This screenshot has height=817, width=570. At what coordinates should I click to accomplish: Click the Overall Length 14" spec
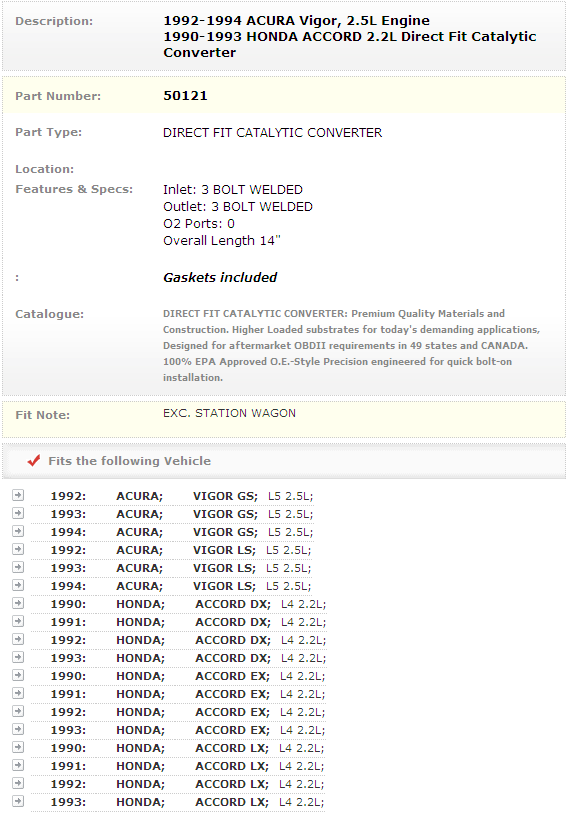(222, 241)
